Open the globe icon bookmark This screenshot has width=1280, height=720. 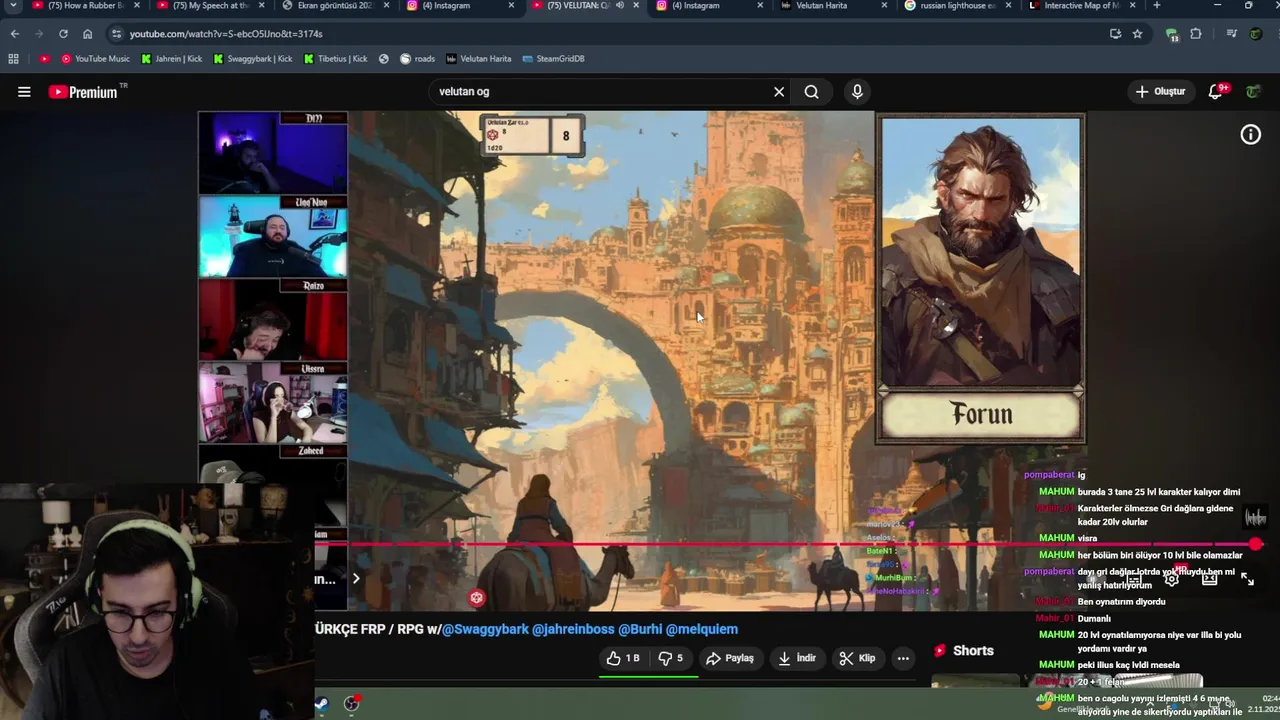tap(383, 59)
